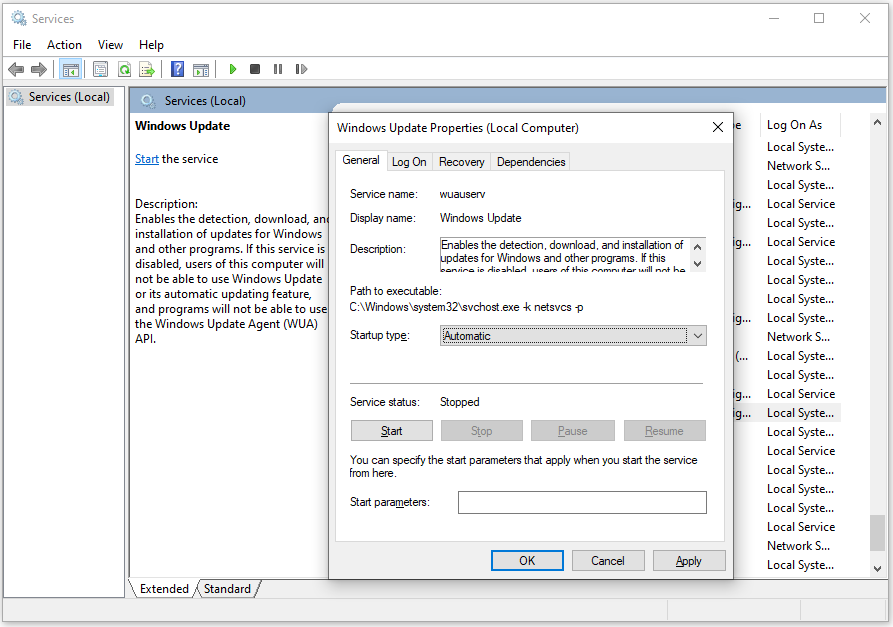This screenshot has height=627, width=893.
Task: Click the Forward arrow toolbar icon
Action: click(39, 69)
